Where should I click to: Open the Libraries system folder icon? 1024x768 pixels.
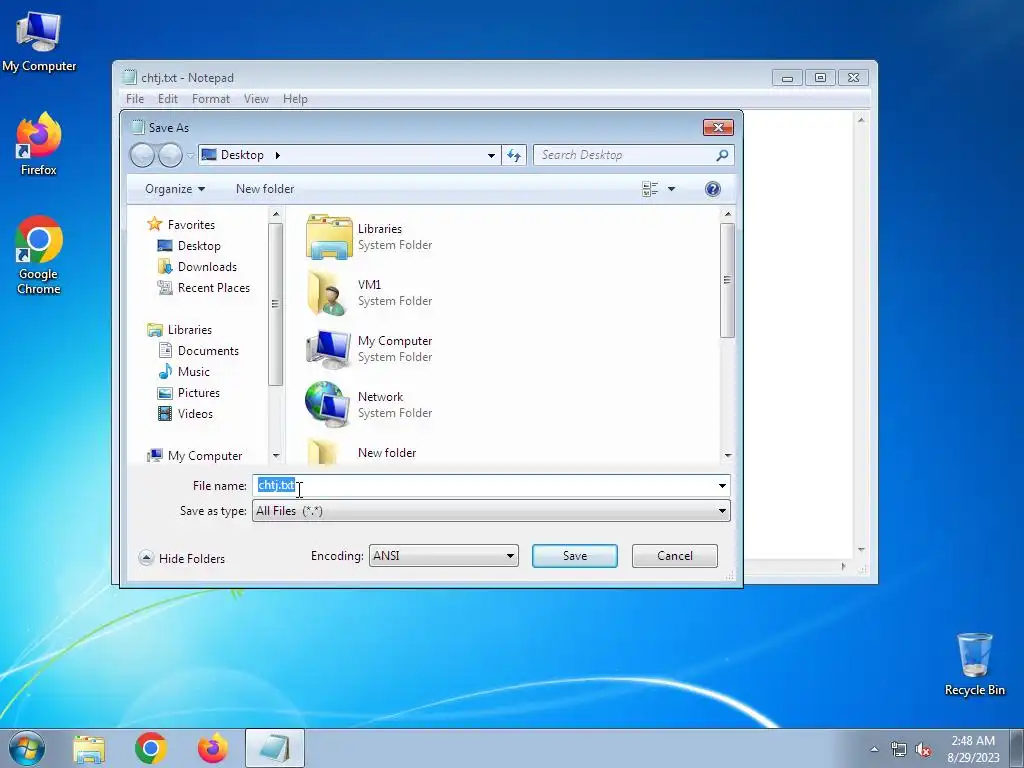point(329,237)
